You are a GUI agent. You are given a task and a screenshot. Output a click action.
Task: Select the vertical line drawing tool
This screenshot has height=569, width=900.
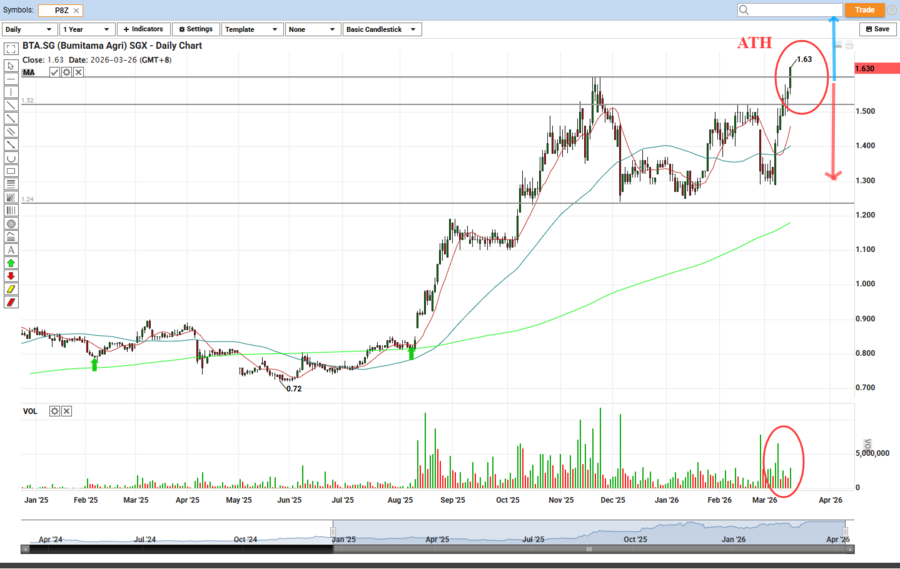(11, 92)
